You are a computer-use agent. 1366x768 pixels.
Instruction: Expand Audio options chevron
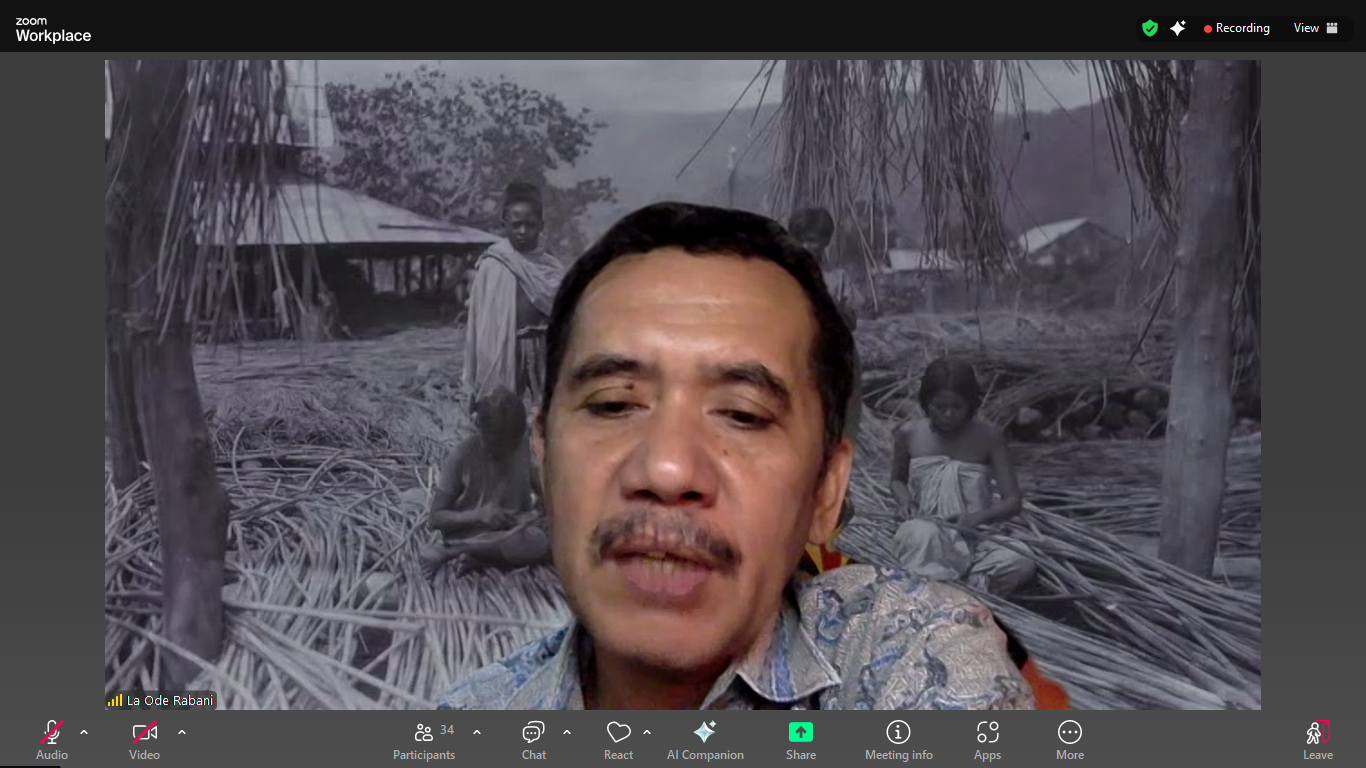click(x=82, y=731)
